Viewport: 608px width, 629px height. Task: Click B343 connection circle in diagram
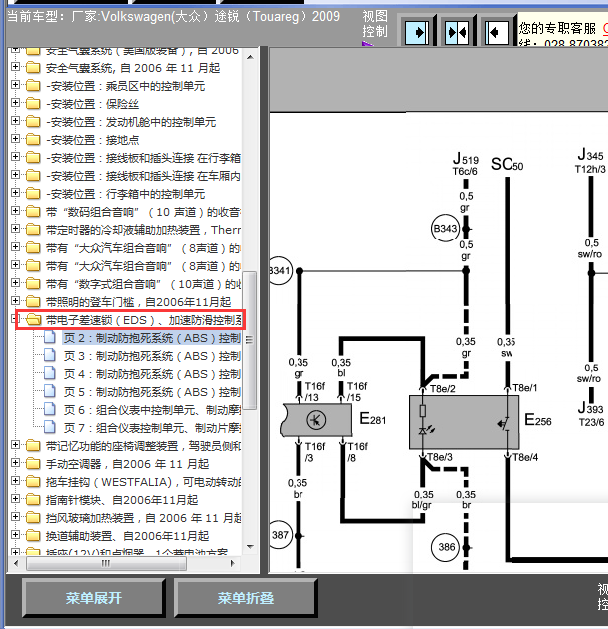click(445, 229)
